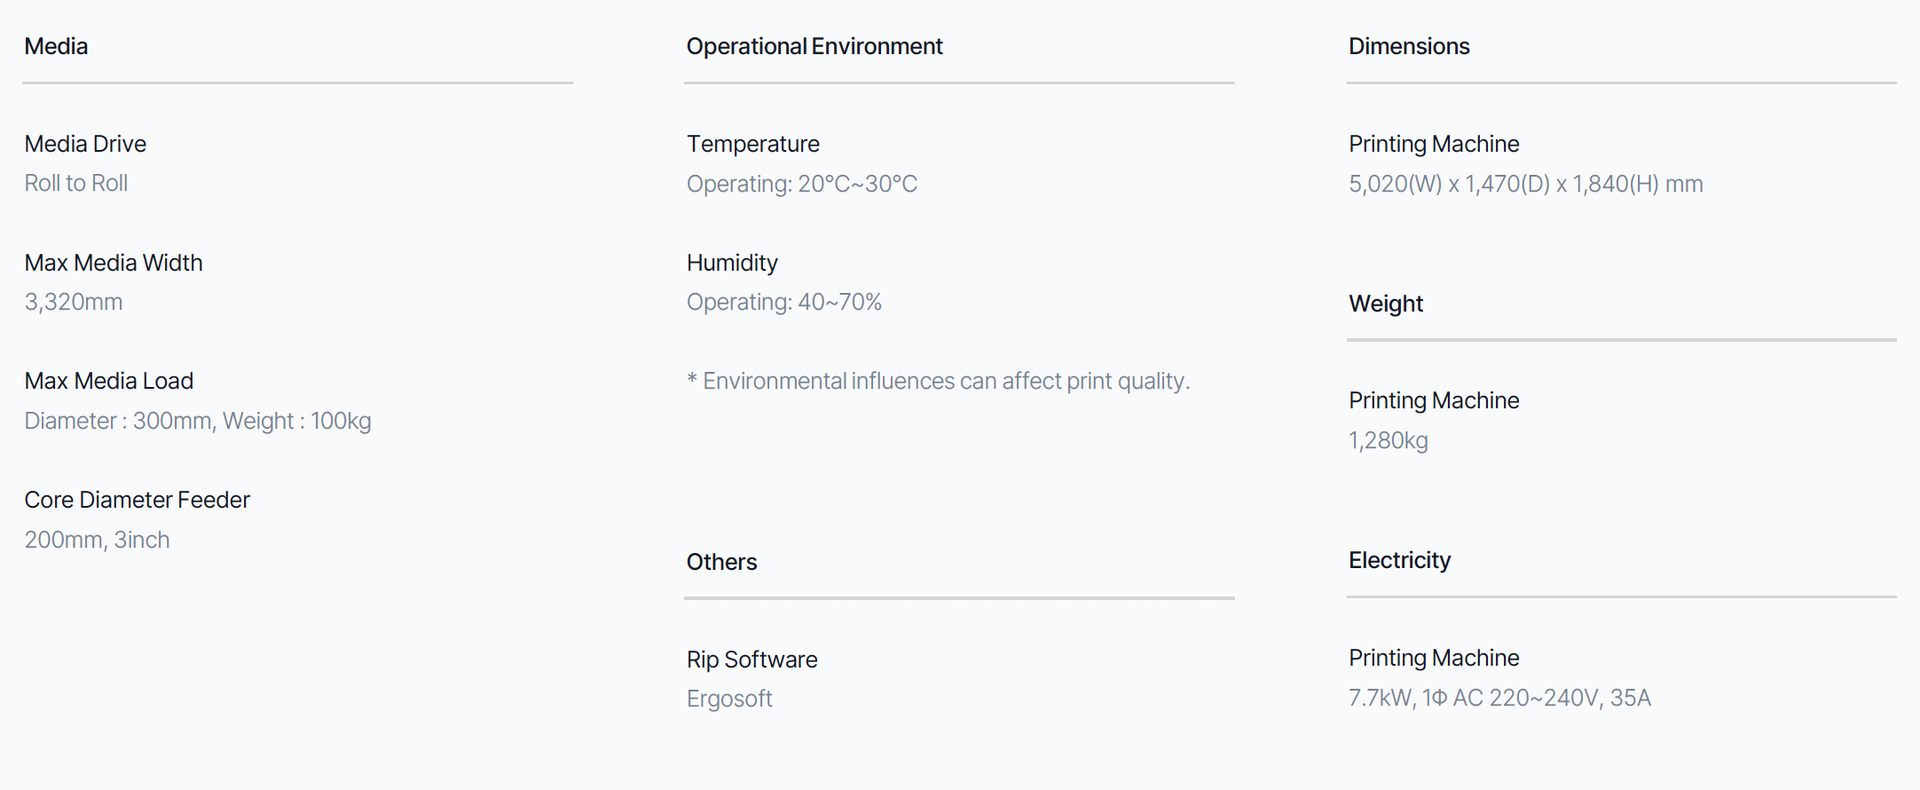Click the environmental influences footnote
The image size is (1920, 790).
(x=938, y=381)
